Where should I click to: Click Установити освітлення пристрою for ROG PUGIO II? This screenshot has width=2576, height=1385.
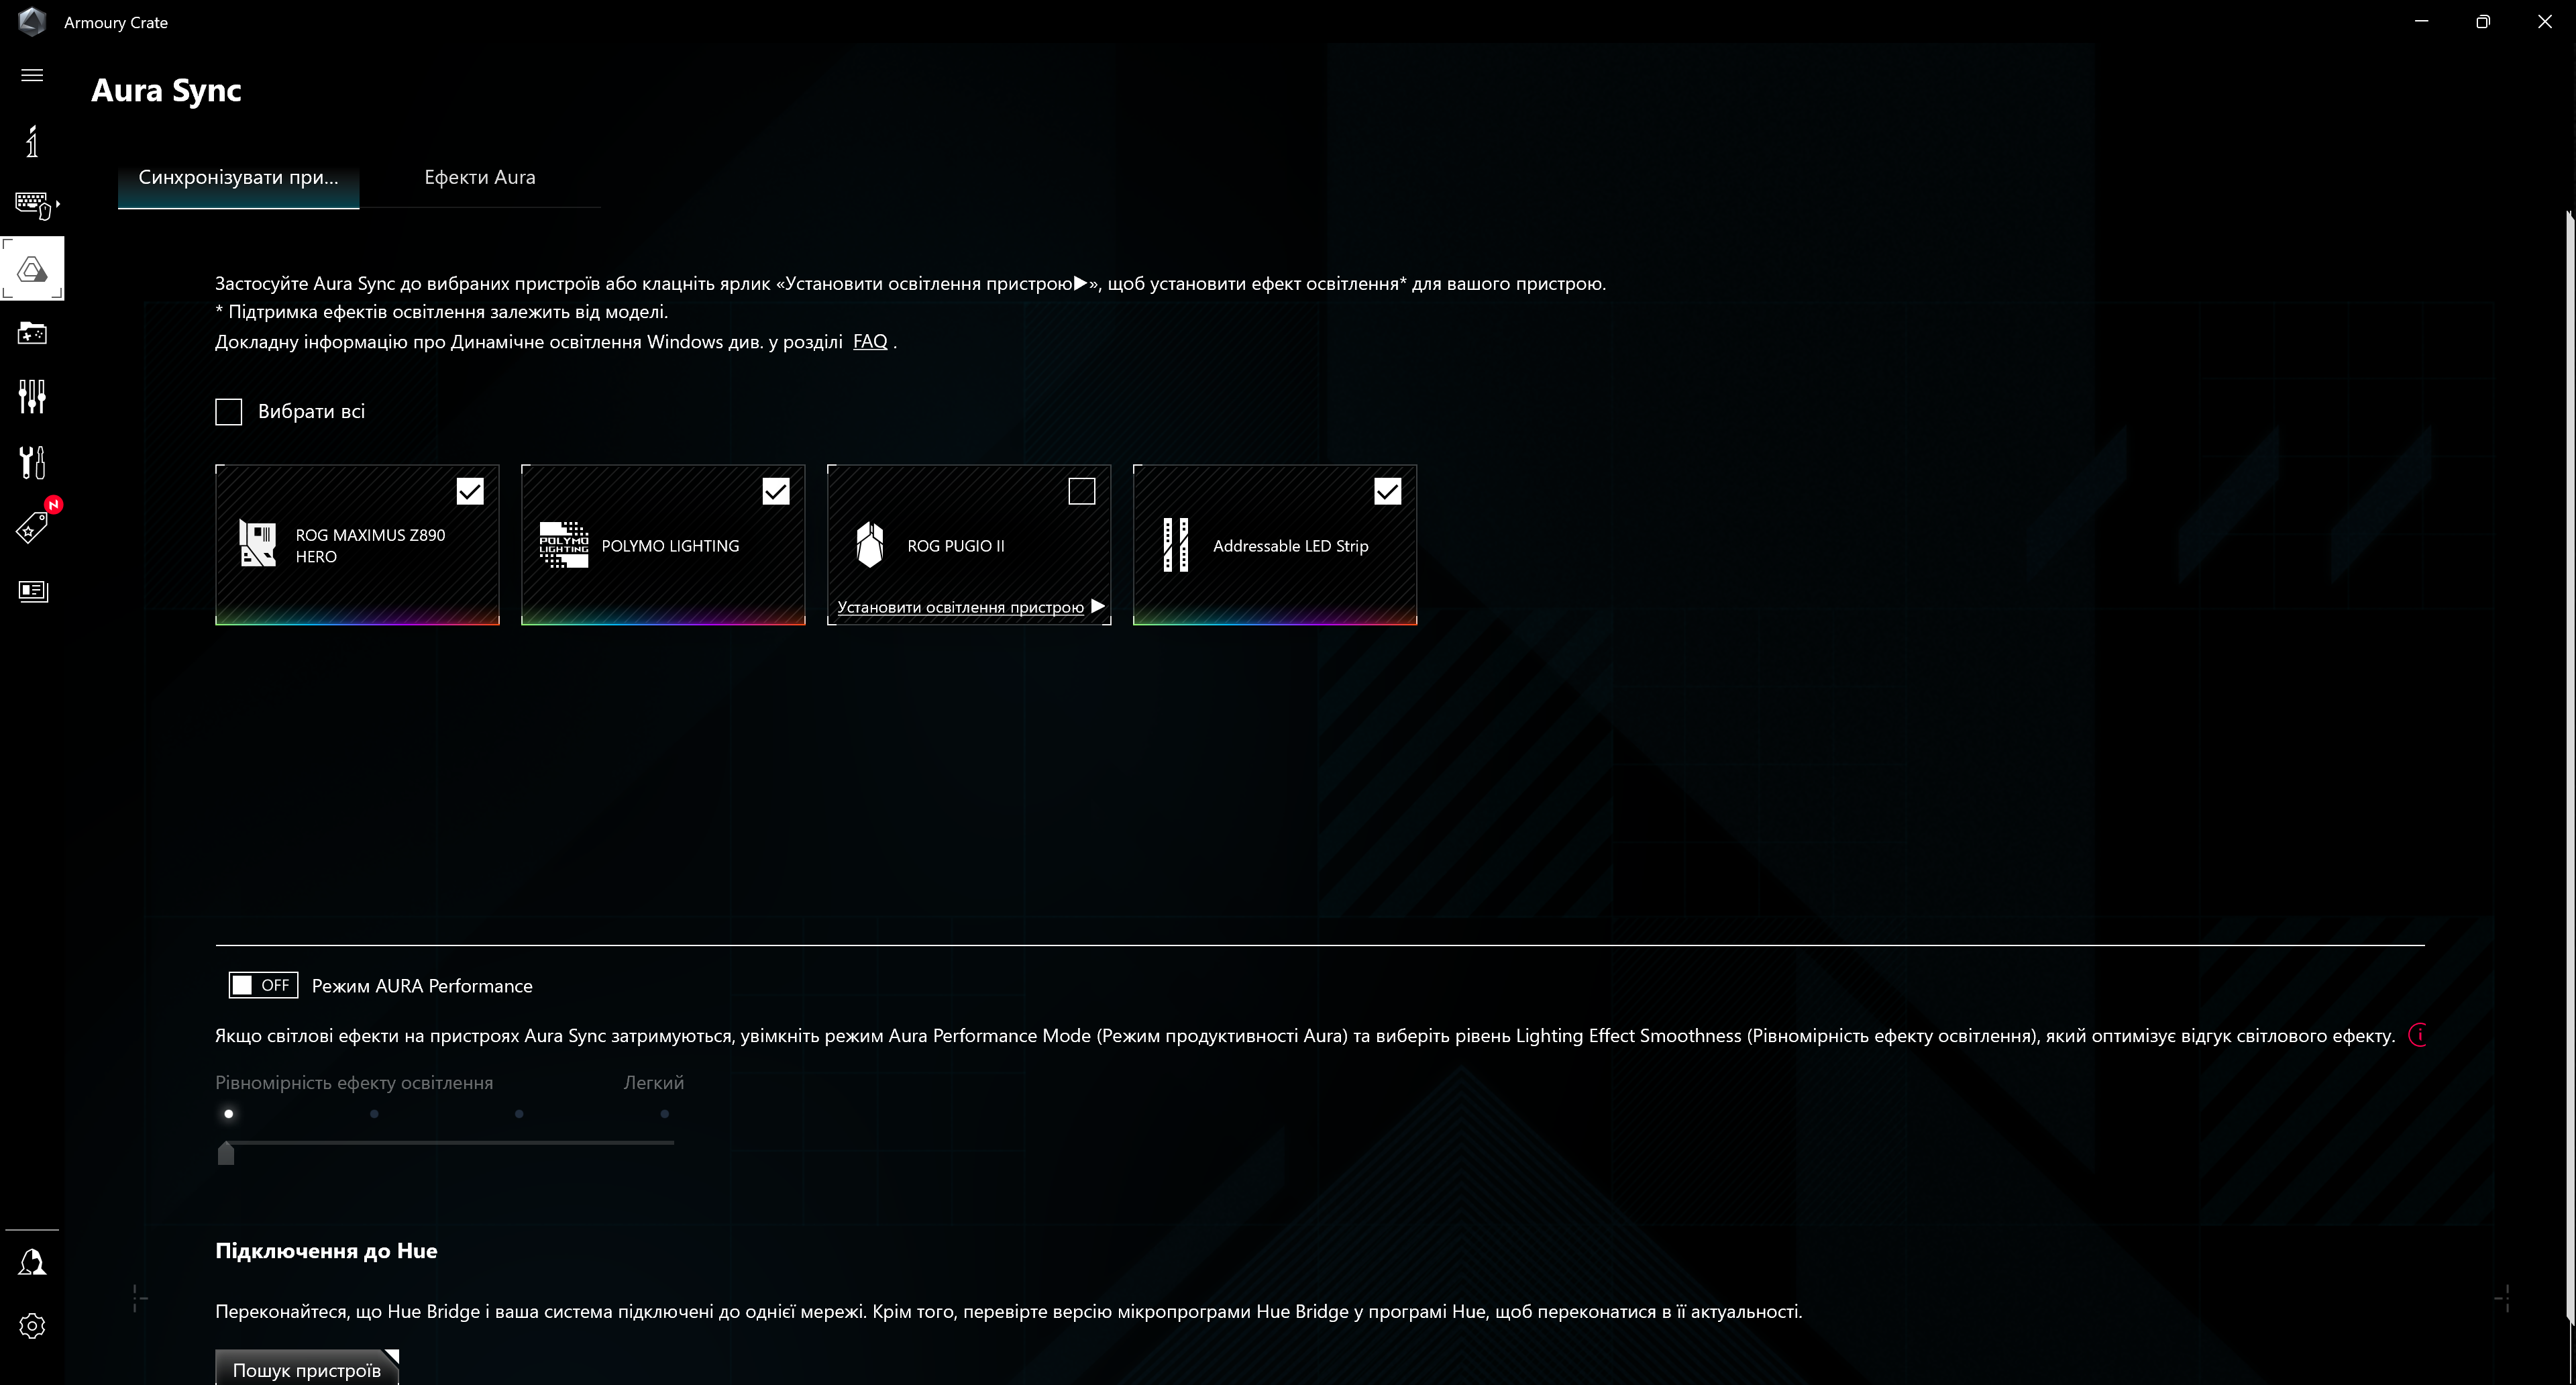point(960,607)
